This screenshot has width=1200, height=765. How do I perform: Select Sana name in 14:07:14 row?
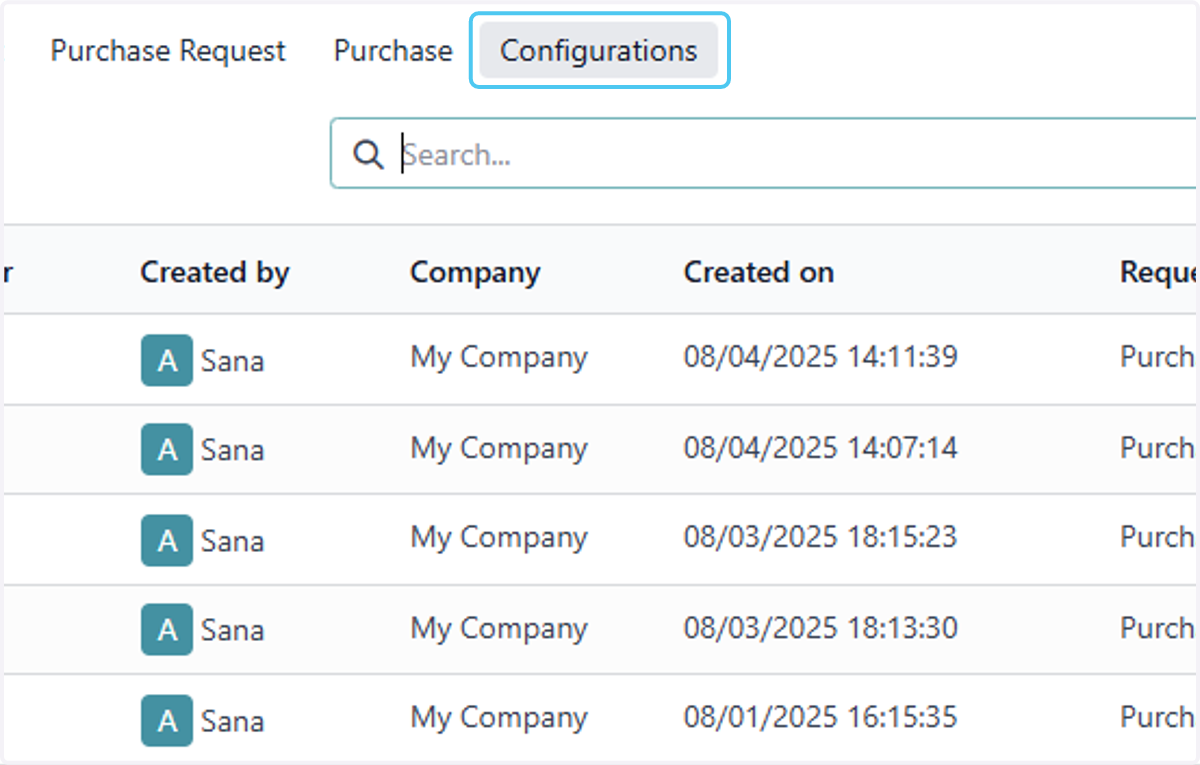[x=232, y=450]
